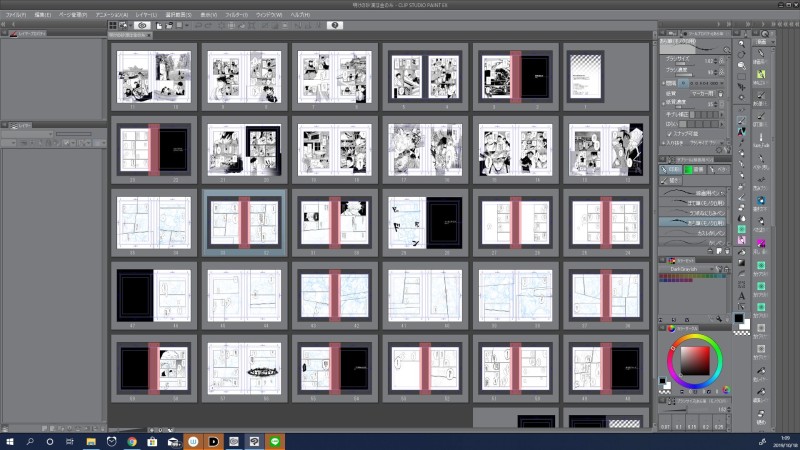
Task: Expand the 入り抜き settings plus
Action: pos(663,143)
